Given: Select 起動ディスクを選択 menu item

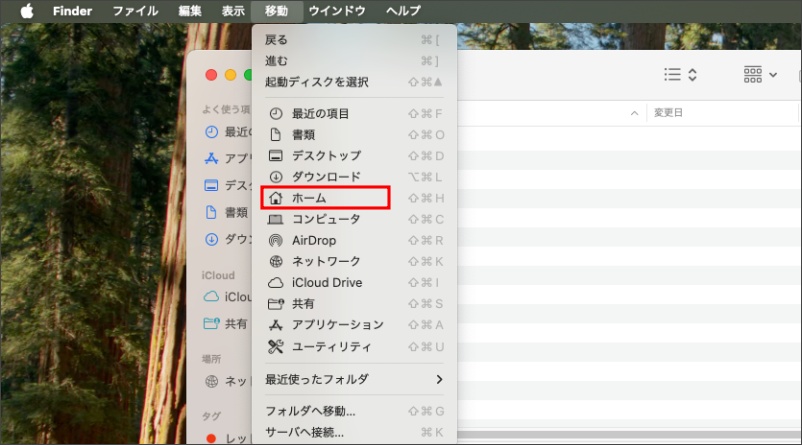Looking at the screenshot, I should point(317,82).
